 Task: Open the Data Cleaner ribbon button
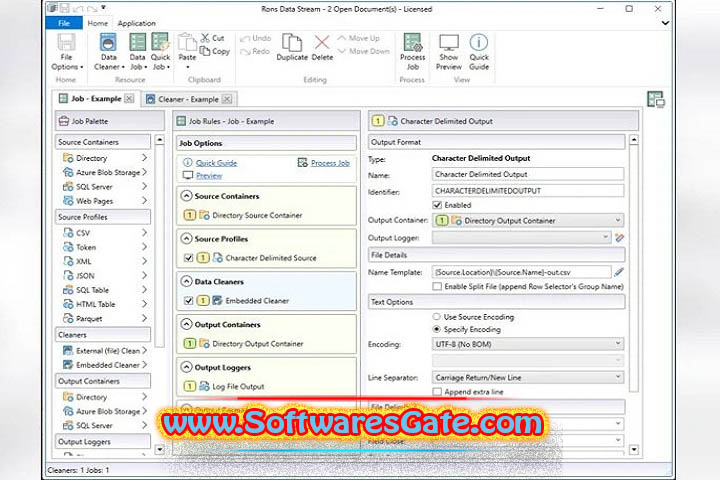(109, 52)
